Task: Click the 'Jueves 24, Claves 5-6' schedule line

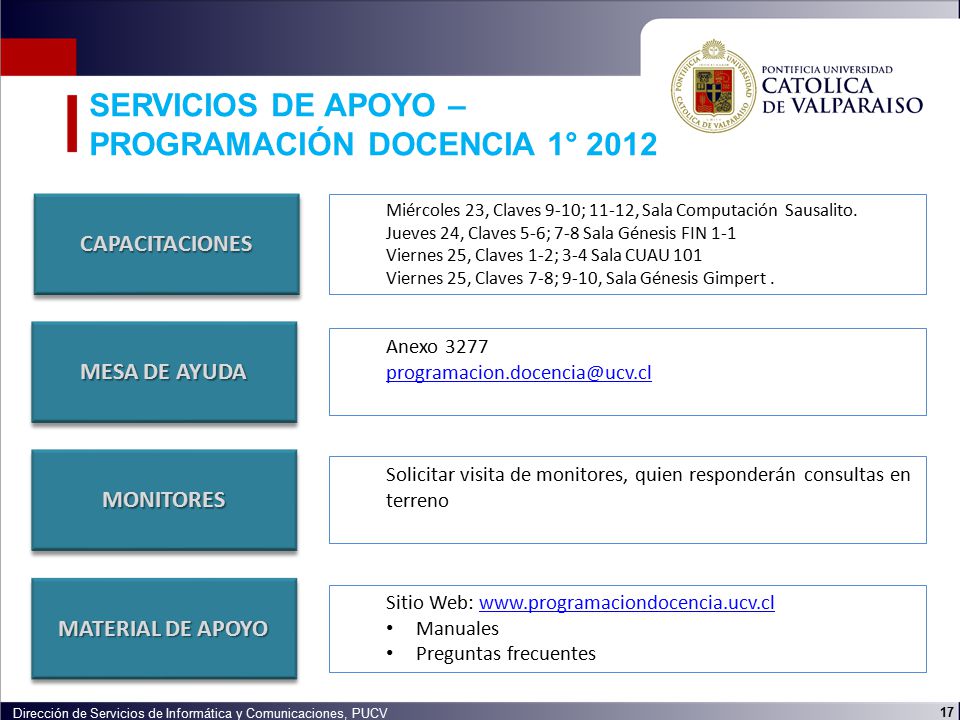Action: pyautogui.click(x=561, y=233)
